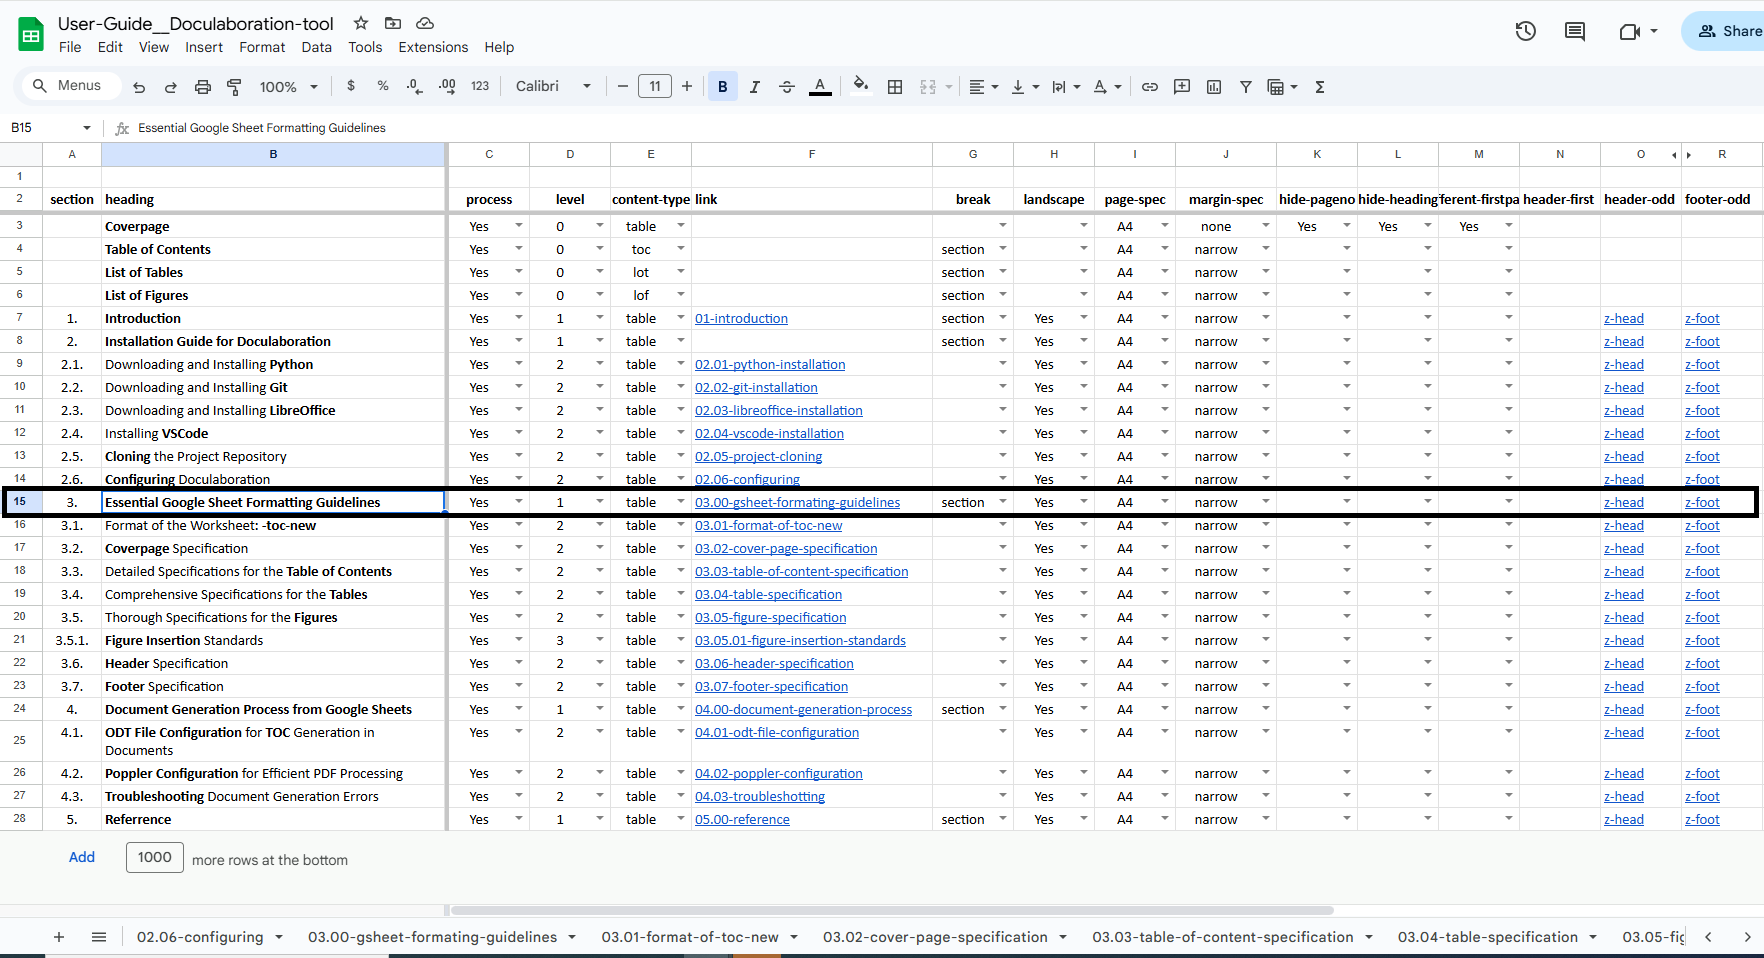Select the column F header
Viewport: 1764px width, 958px height.
pyautogui.click(x=812, y=154)
